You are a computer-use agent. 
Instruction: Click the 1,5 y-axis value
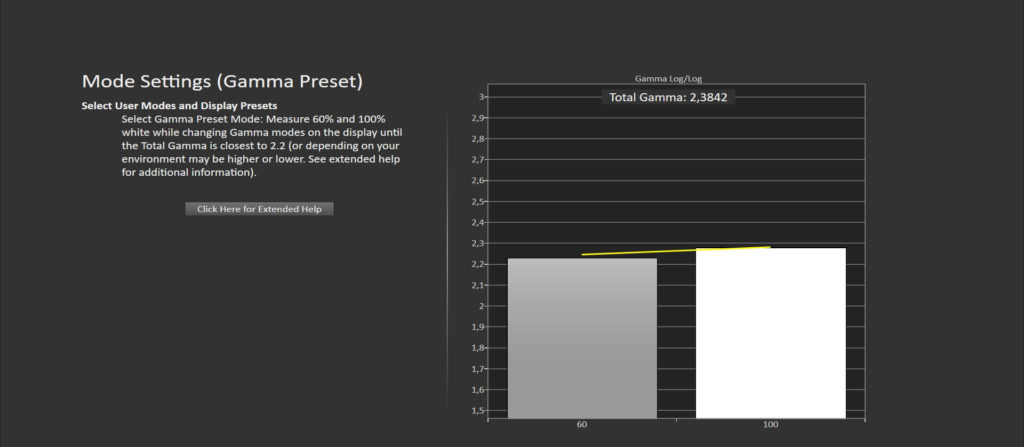pos(477,410)
